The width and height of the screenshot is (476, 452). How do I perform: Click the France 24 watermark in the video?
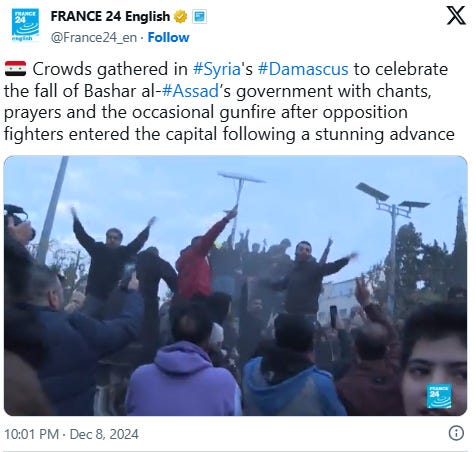[x=439, y=396]
